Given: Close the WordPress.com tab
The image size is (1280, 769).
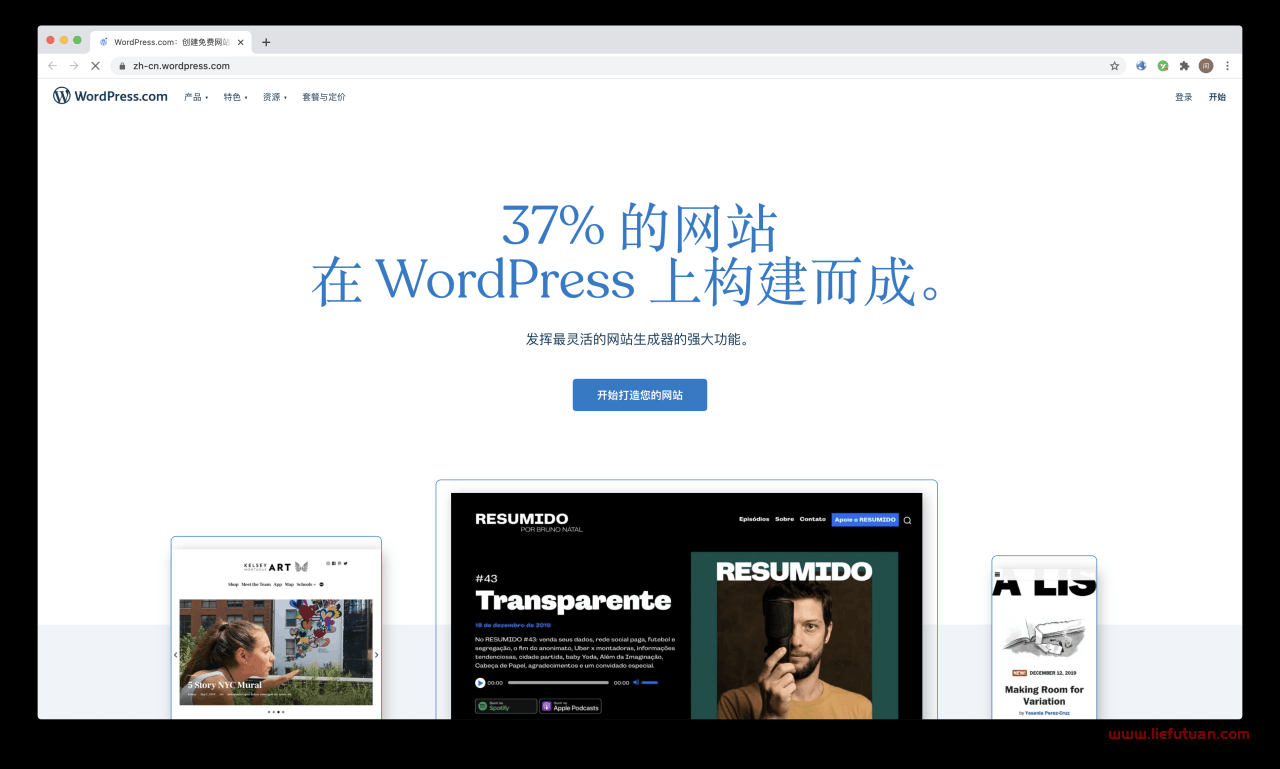Looking at the screenshot, I should coord(240,42).
